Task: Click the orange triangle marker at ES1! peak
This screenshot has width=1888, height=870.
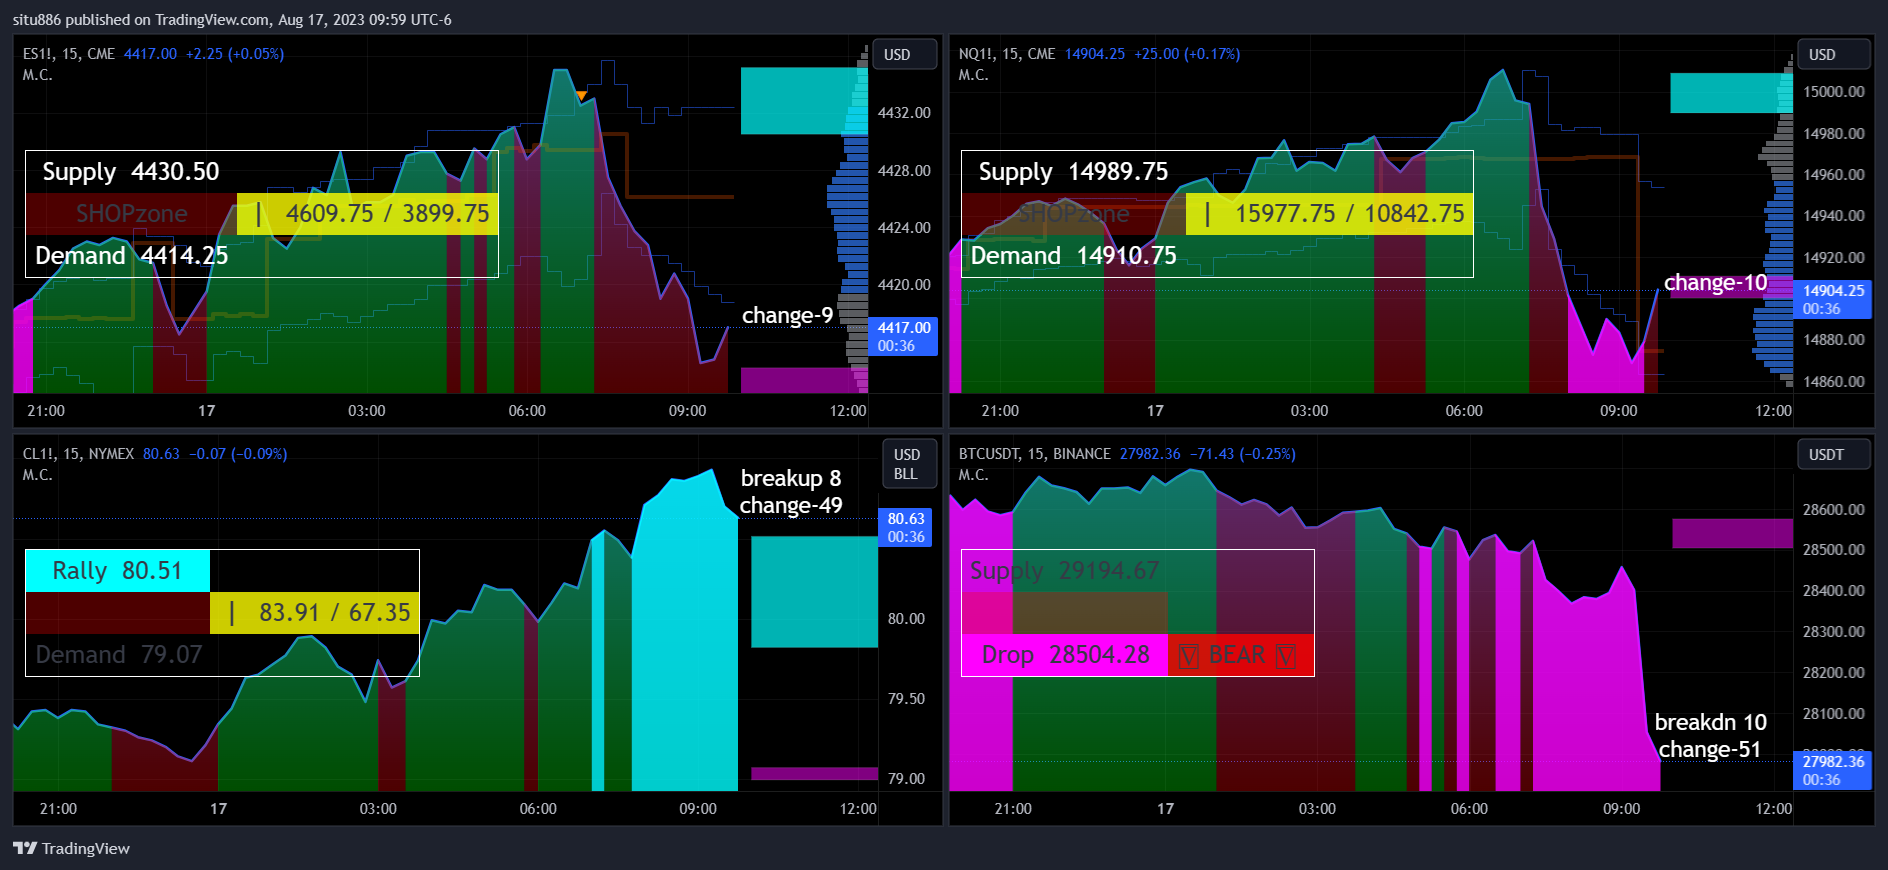Action: click(582, 96)
